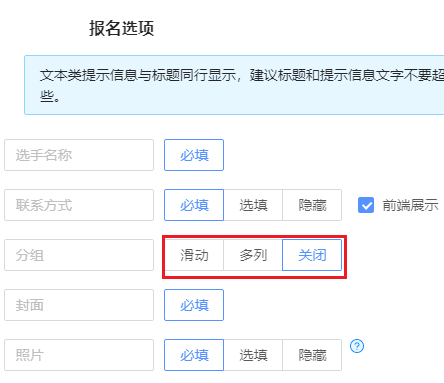Screen dimensions: 444x383
Task: Set 联系方式 to 隐藏
Action: (x=312, y=205)
